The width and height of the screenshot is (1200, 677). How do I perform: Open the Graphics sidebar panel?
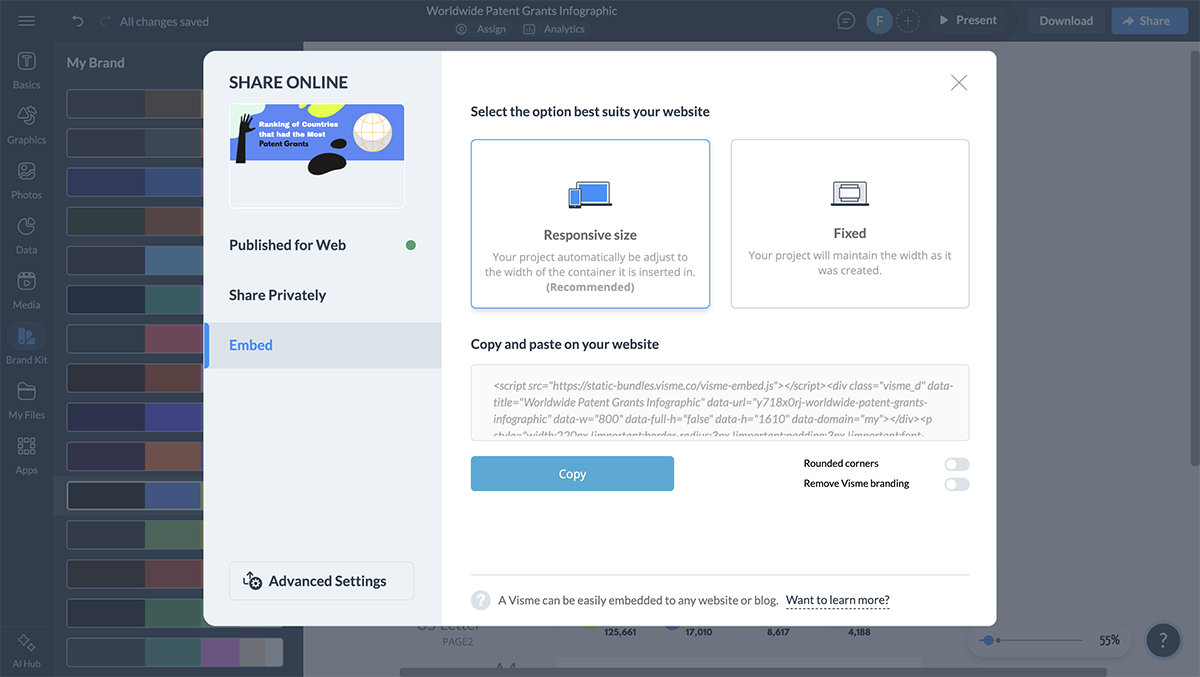pos(27,124)
